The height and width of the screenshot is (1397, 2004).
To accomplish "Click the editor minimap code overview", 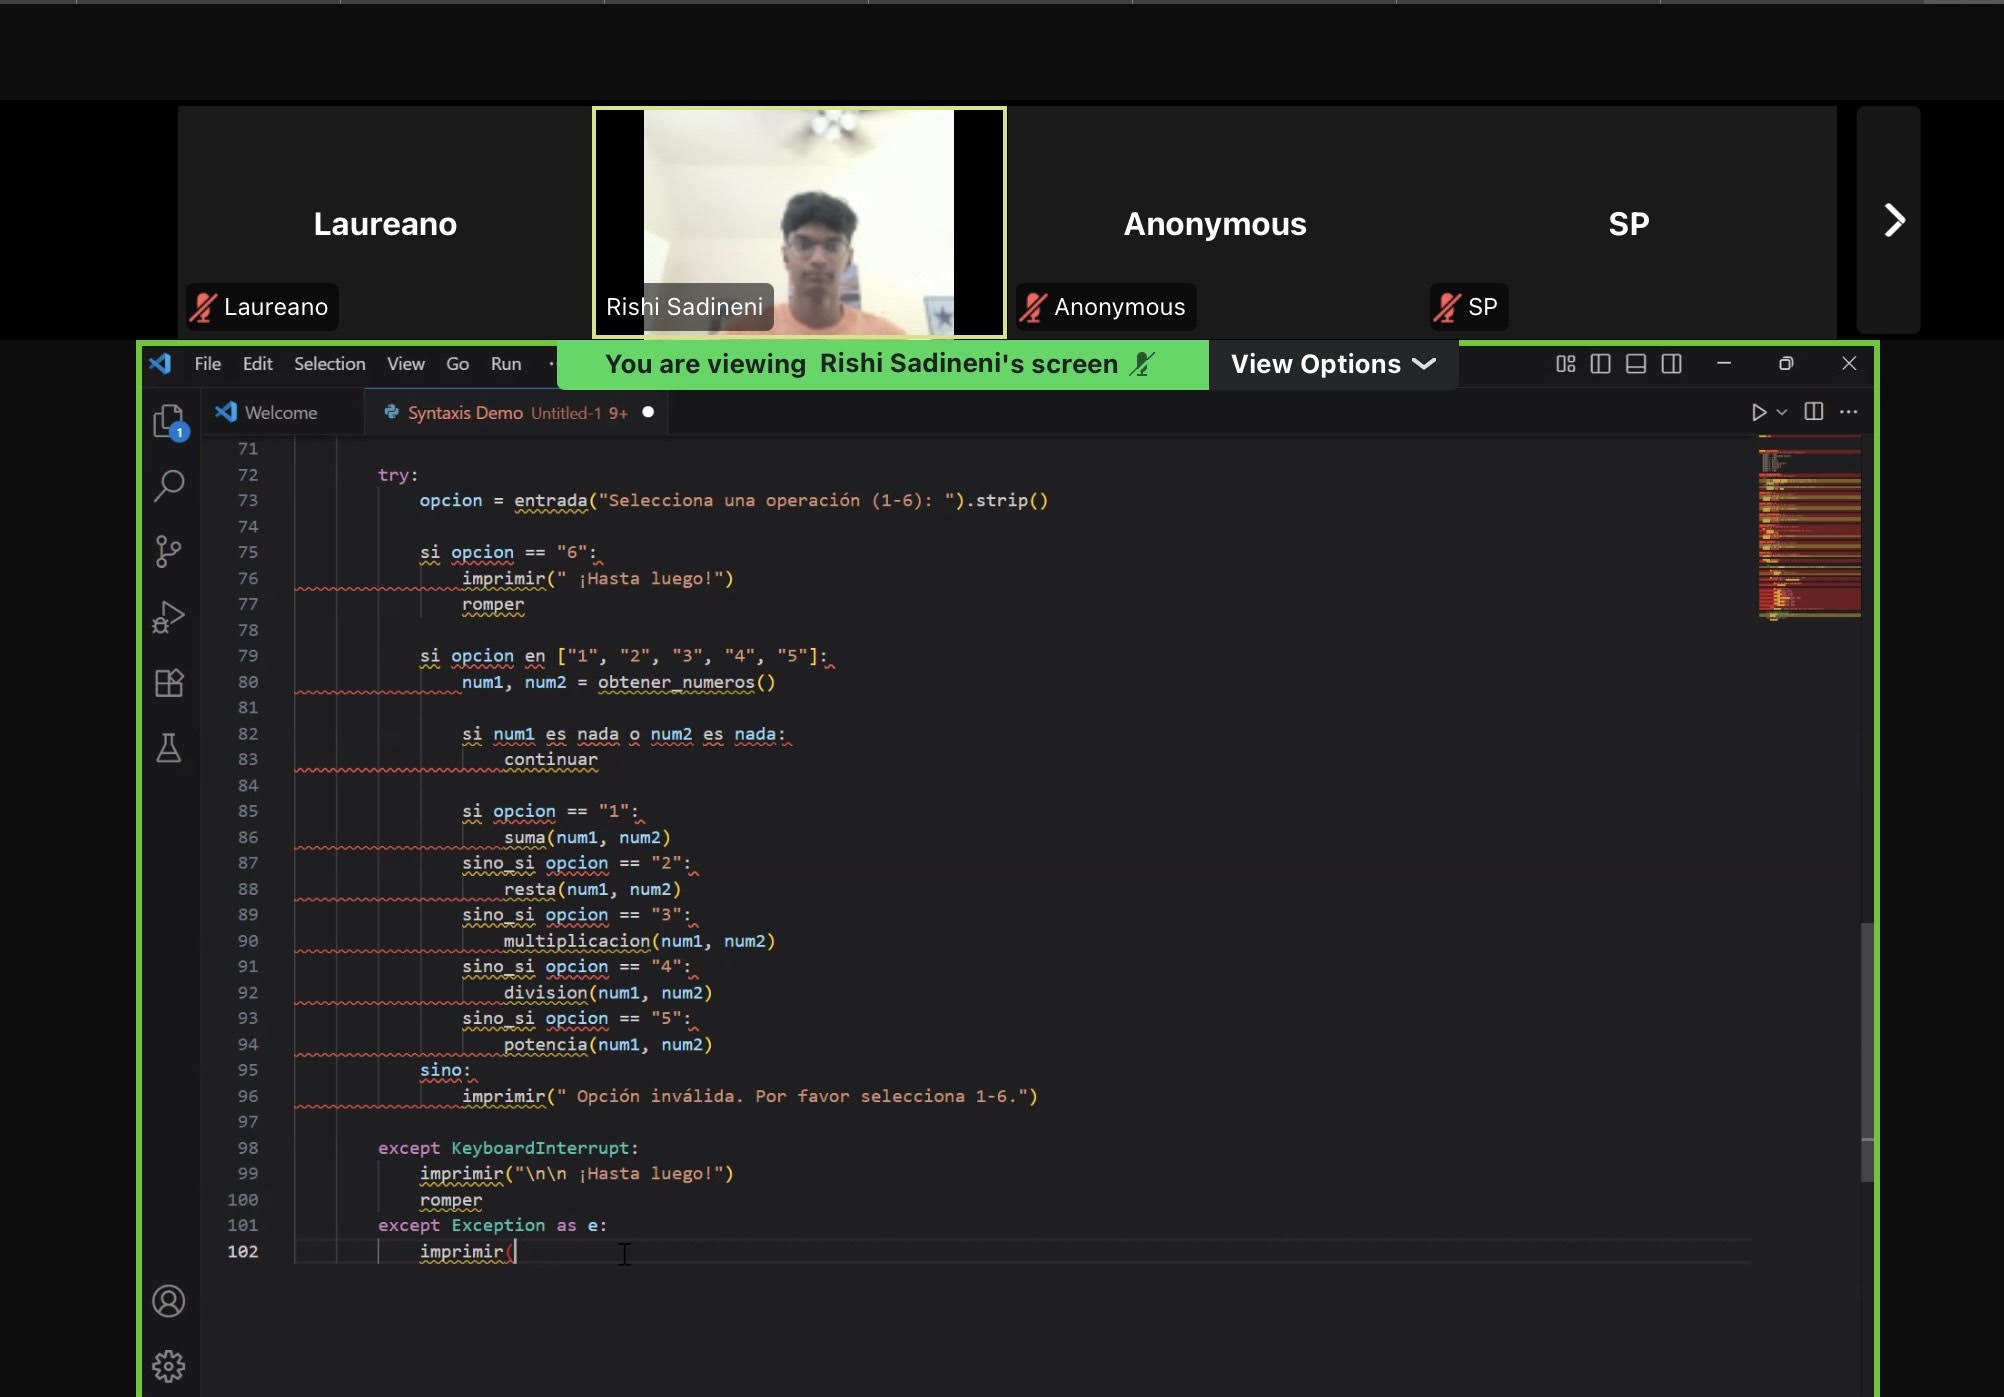I will 1809,530.
